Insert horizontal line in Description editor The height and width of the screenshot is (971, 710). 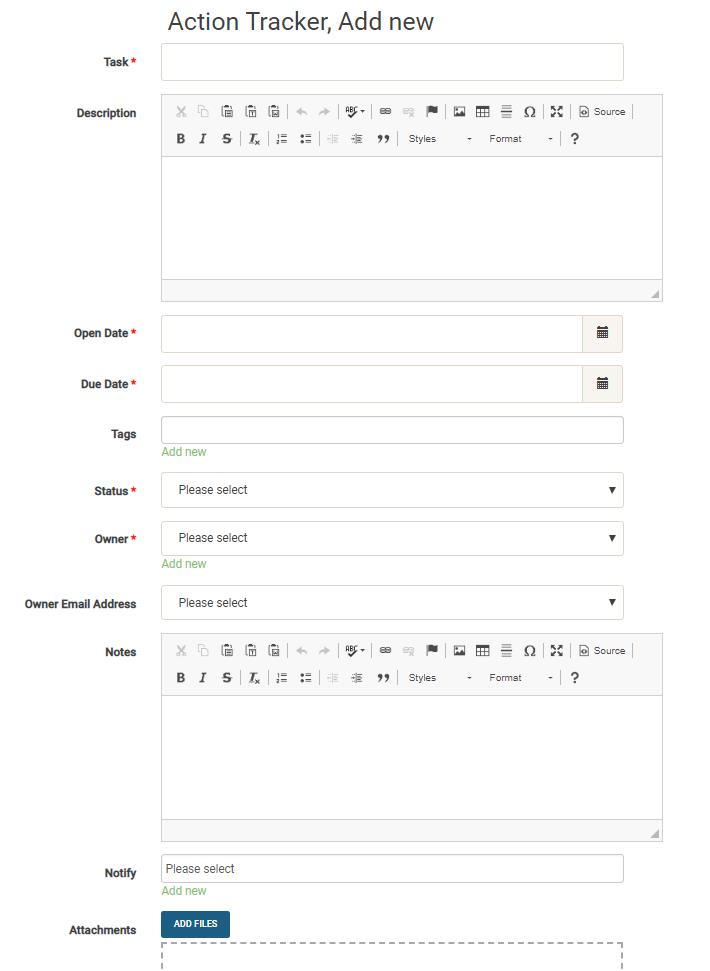(506, 111)
